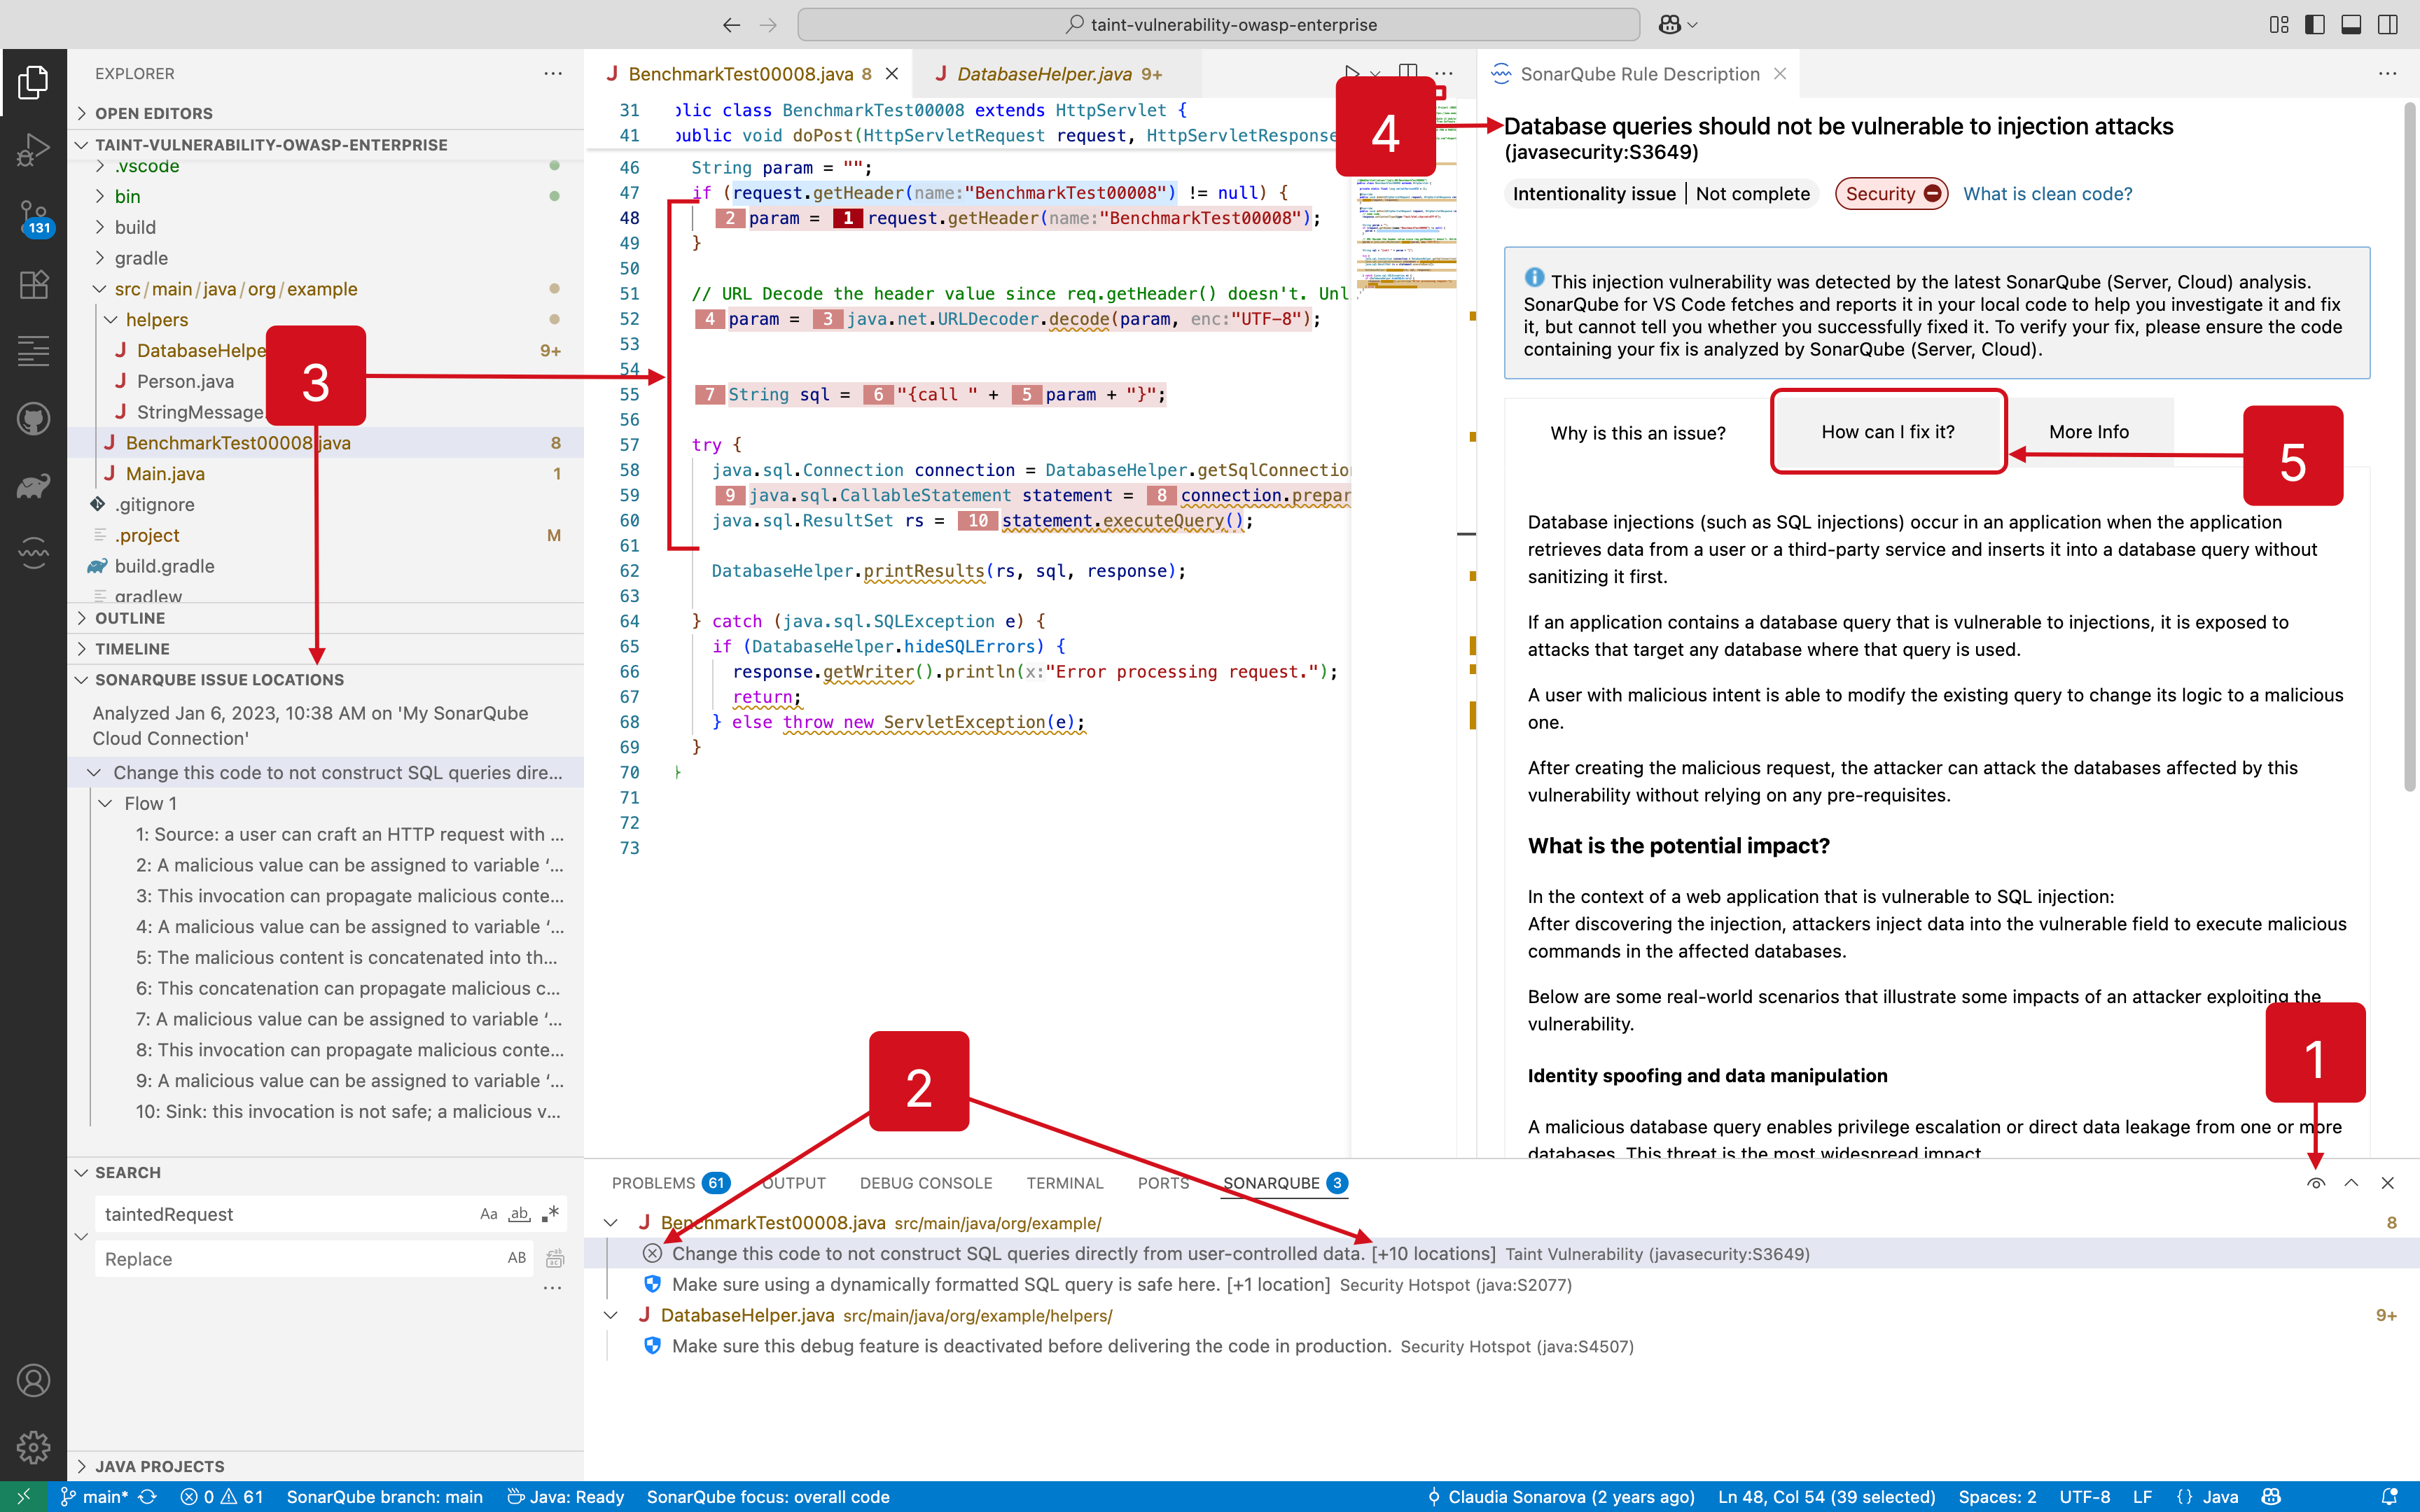The height and width of the screenshot is (1512, 2420).
Task: Go back with the navigation arrow
Action: point(731,25)
